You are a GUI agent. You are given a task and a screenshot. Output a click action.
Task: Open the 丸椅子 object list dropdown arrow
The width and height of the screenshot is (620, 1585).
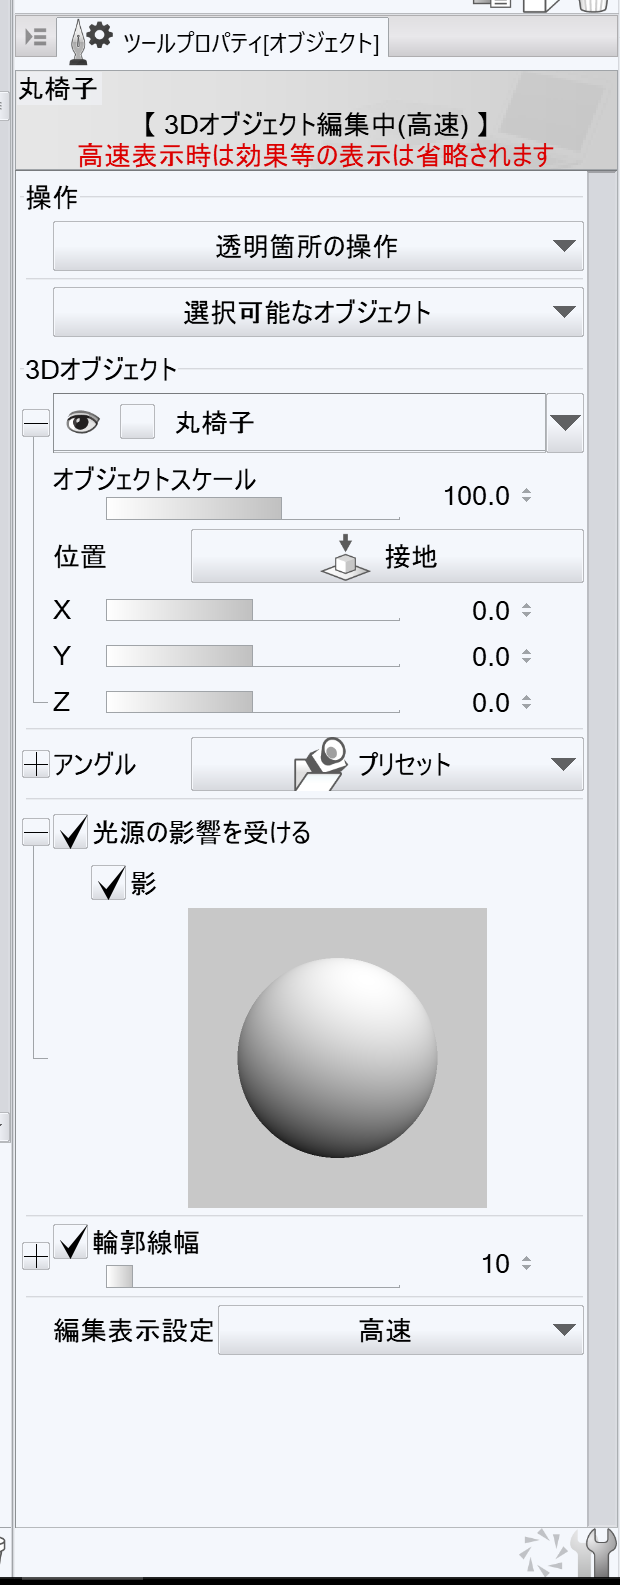(565, 422)
